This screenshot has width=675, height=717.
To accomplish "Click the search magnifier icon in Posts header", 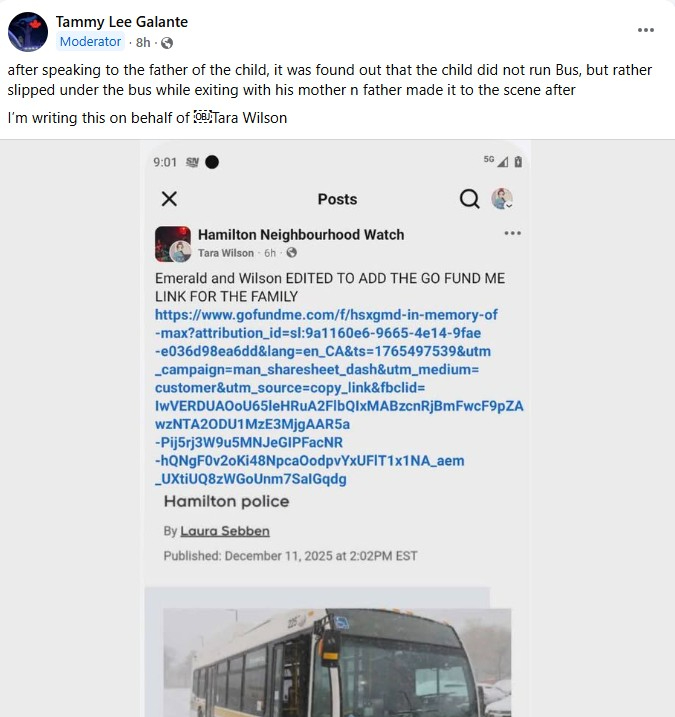I will (x=469, y=199).
